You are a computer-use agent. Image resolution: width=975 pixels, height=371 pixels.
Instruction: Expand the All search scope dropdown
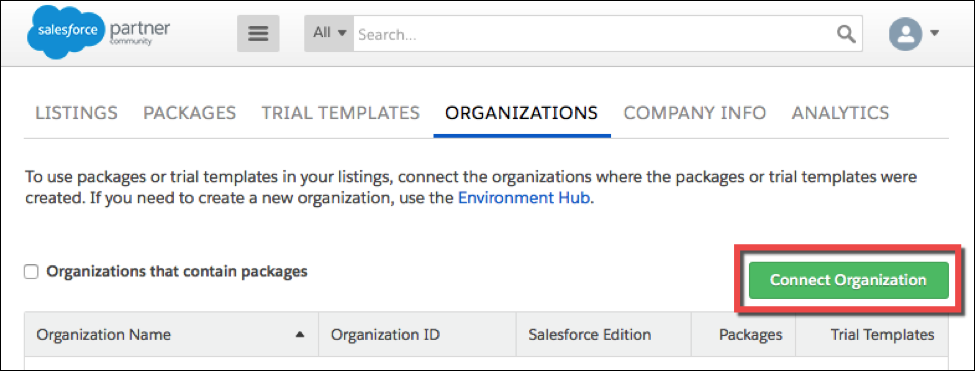tap(329, 34)
